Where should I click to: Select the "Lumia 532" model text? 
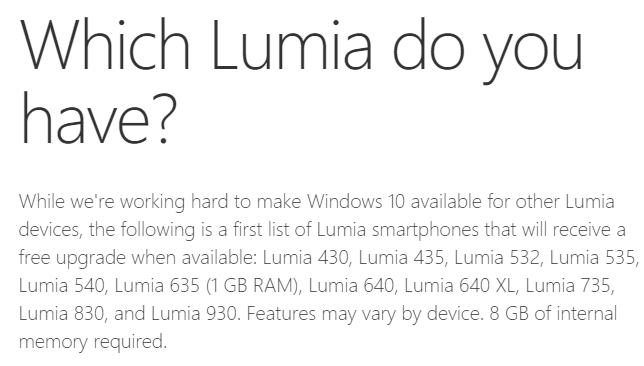[x=497, y=258]
